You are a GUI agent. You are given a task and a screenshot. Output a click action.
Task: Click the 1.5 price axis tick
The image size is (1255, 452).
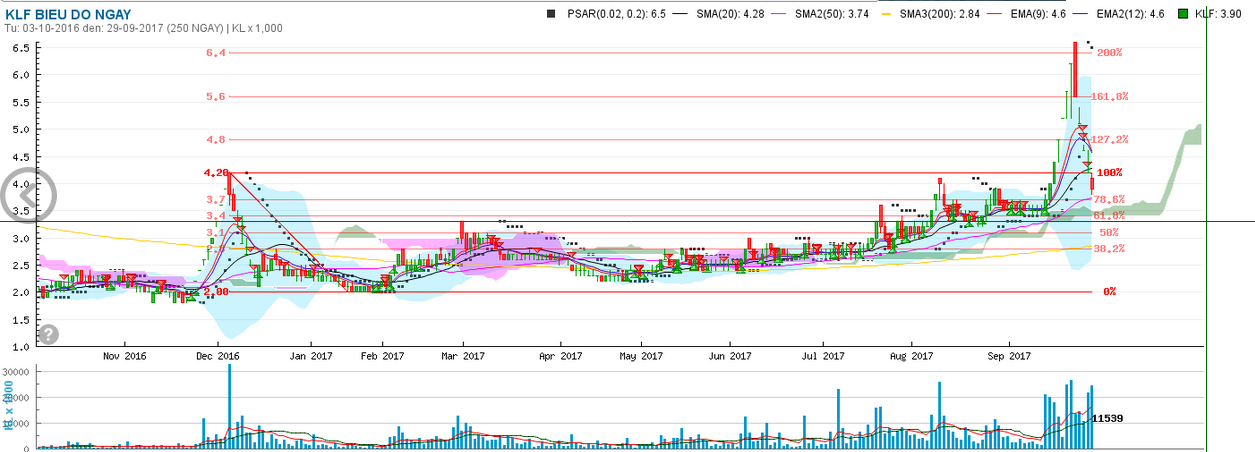[x=22, y=319]
